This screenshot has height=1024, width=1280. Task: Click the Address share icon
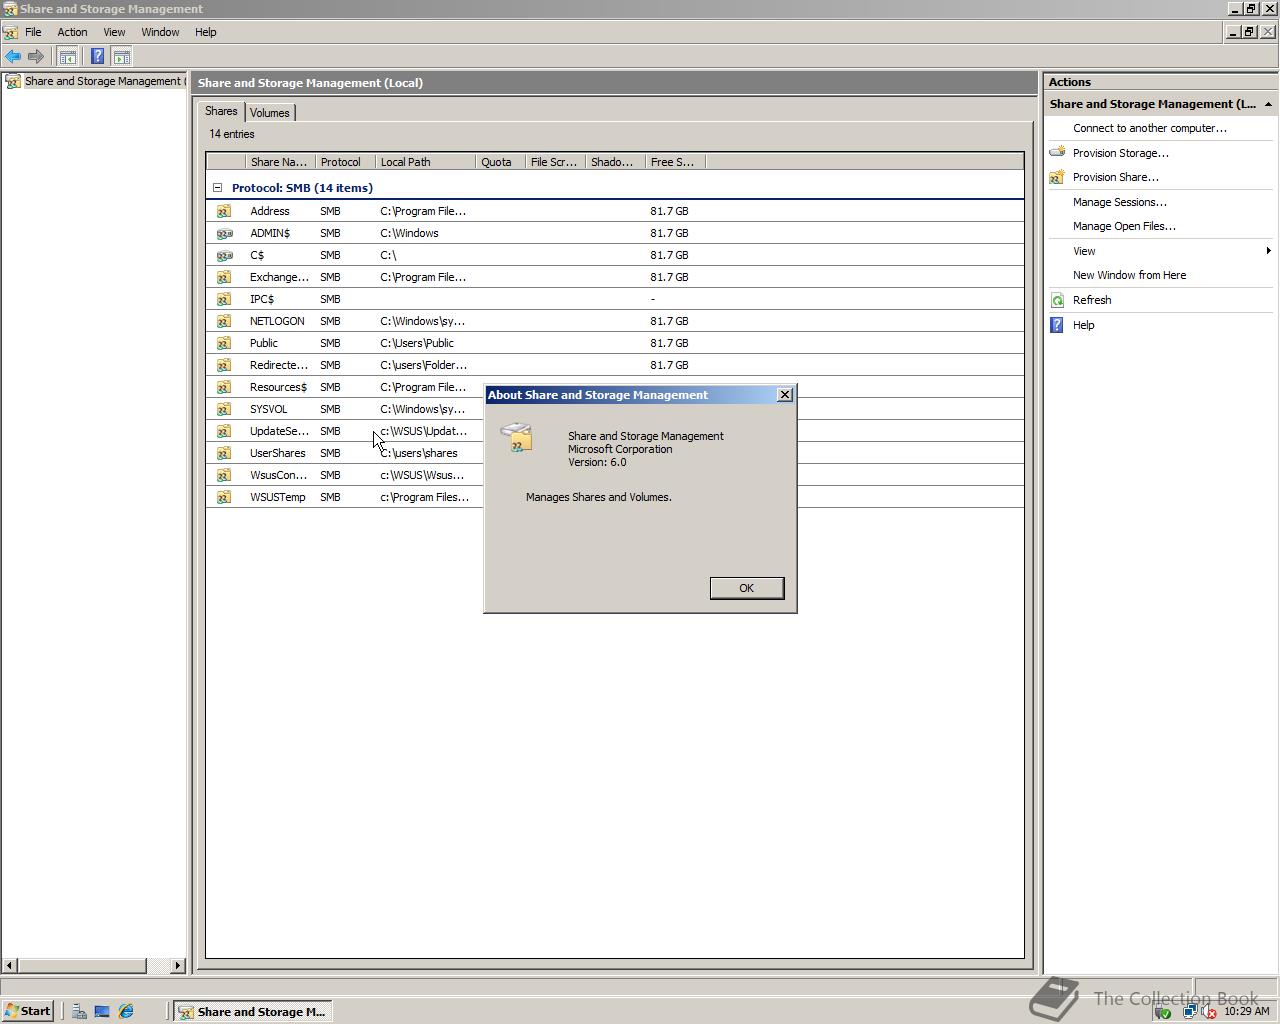coord(224,211)
